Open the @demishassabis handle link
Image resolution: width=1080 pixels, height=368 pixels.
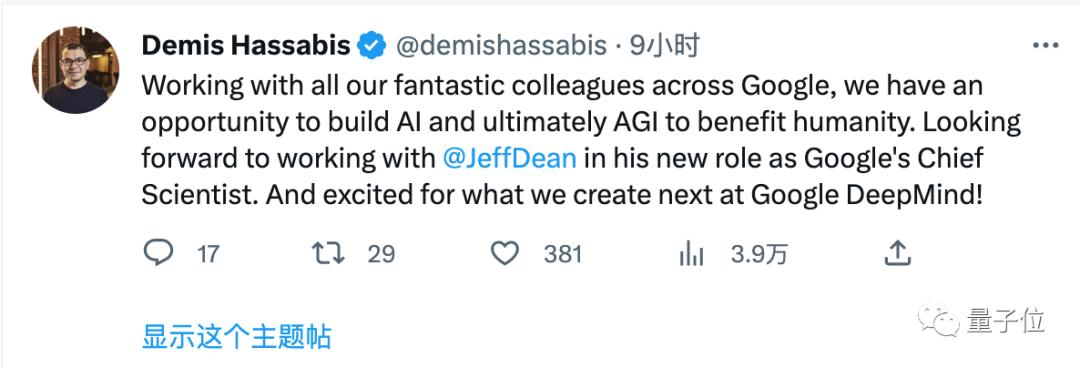pyautogui.click(x=501, y=46)
